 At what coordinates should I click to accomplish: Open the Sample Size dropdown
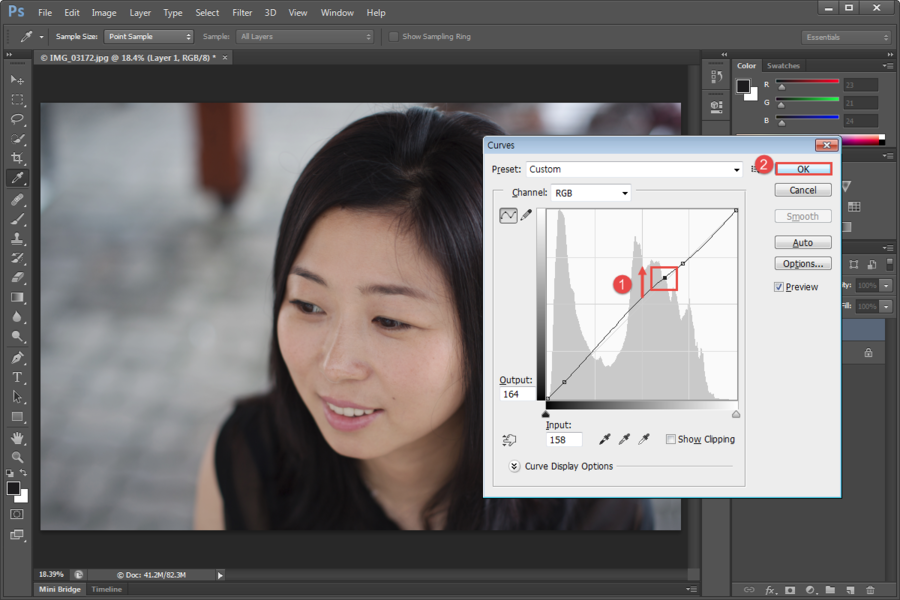pyautogui.click(x=149, y=36)
